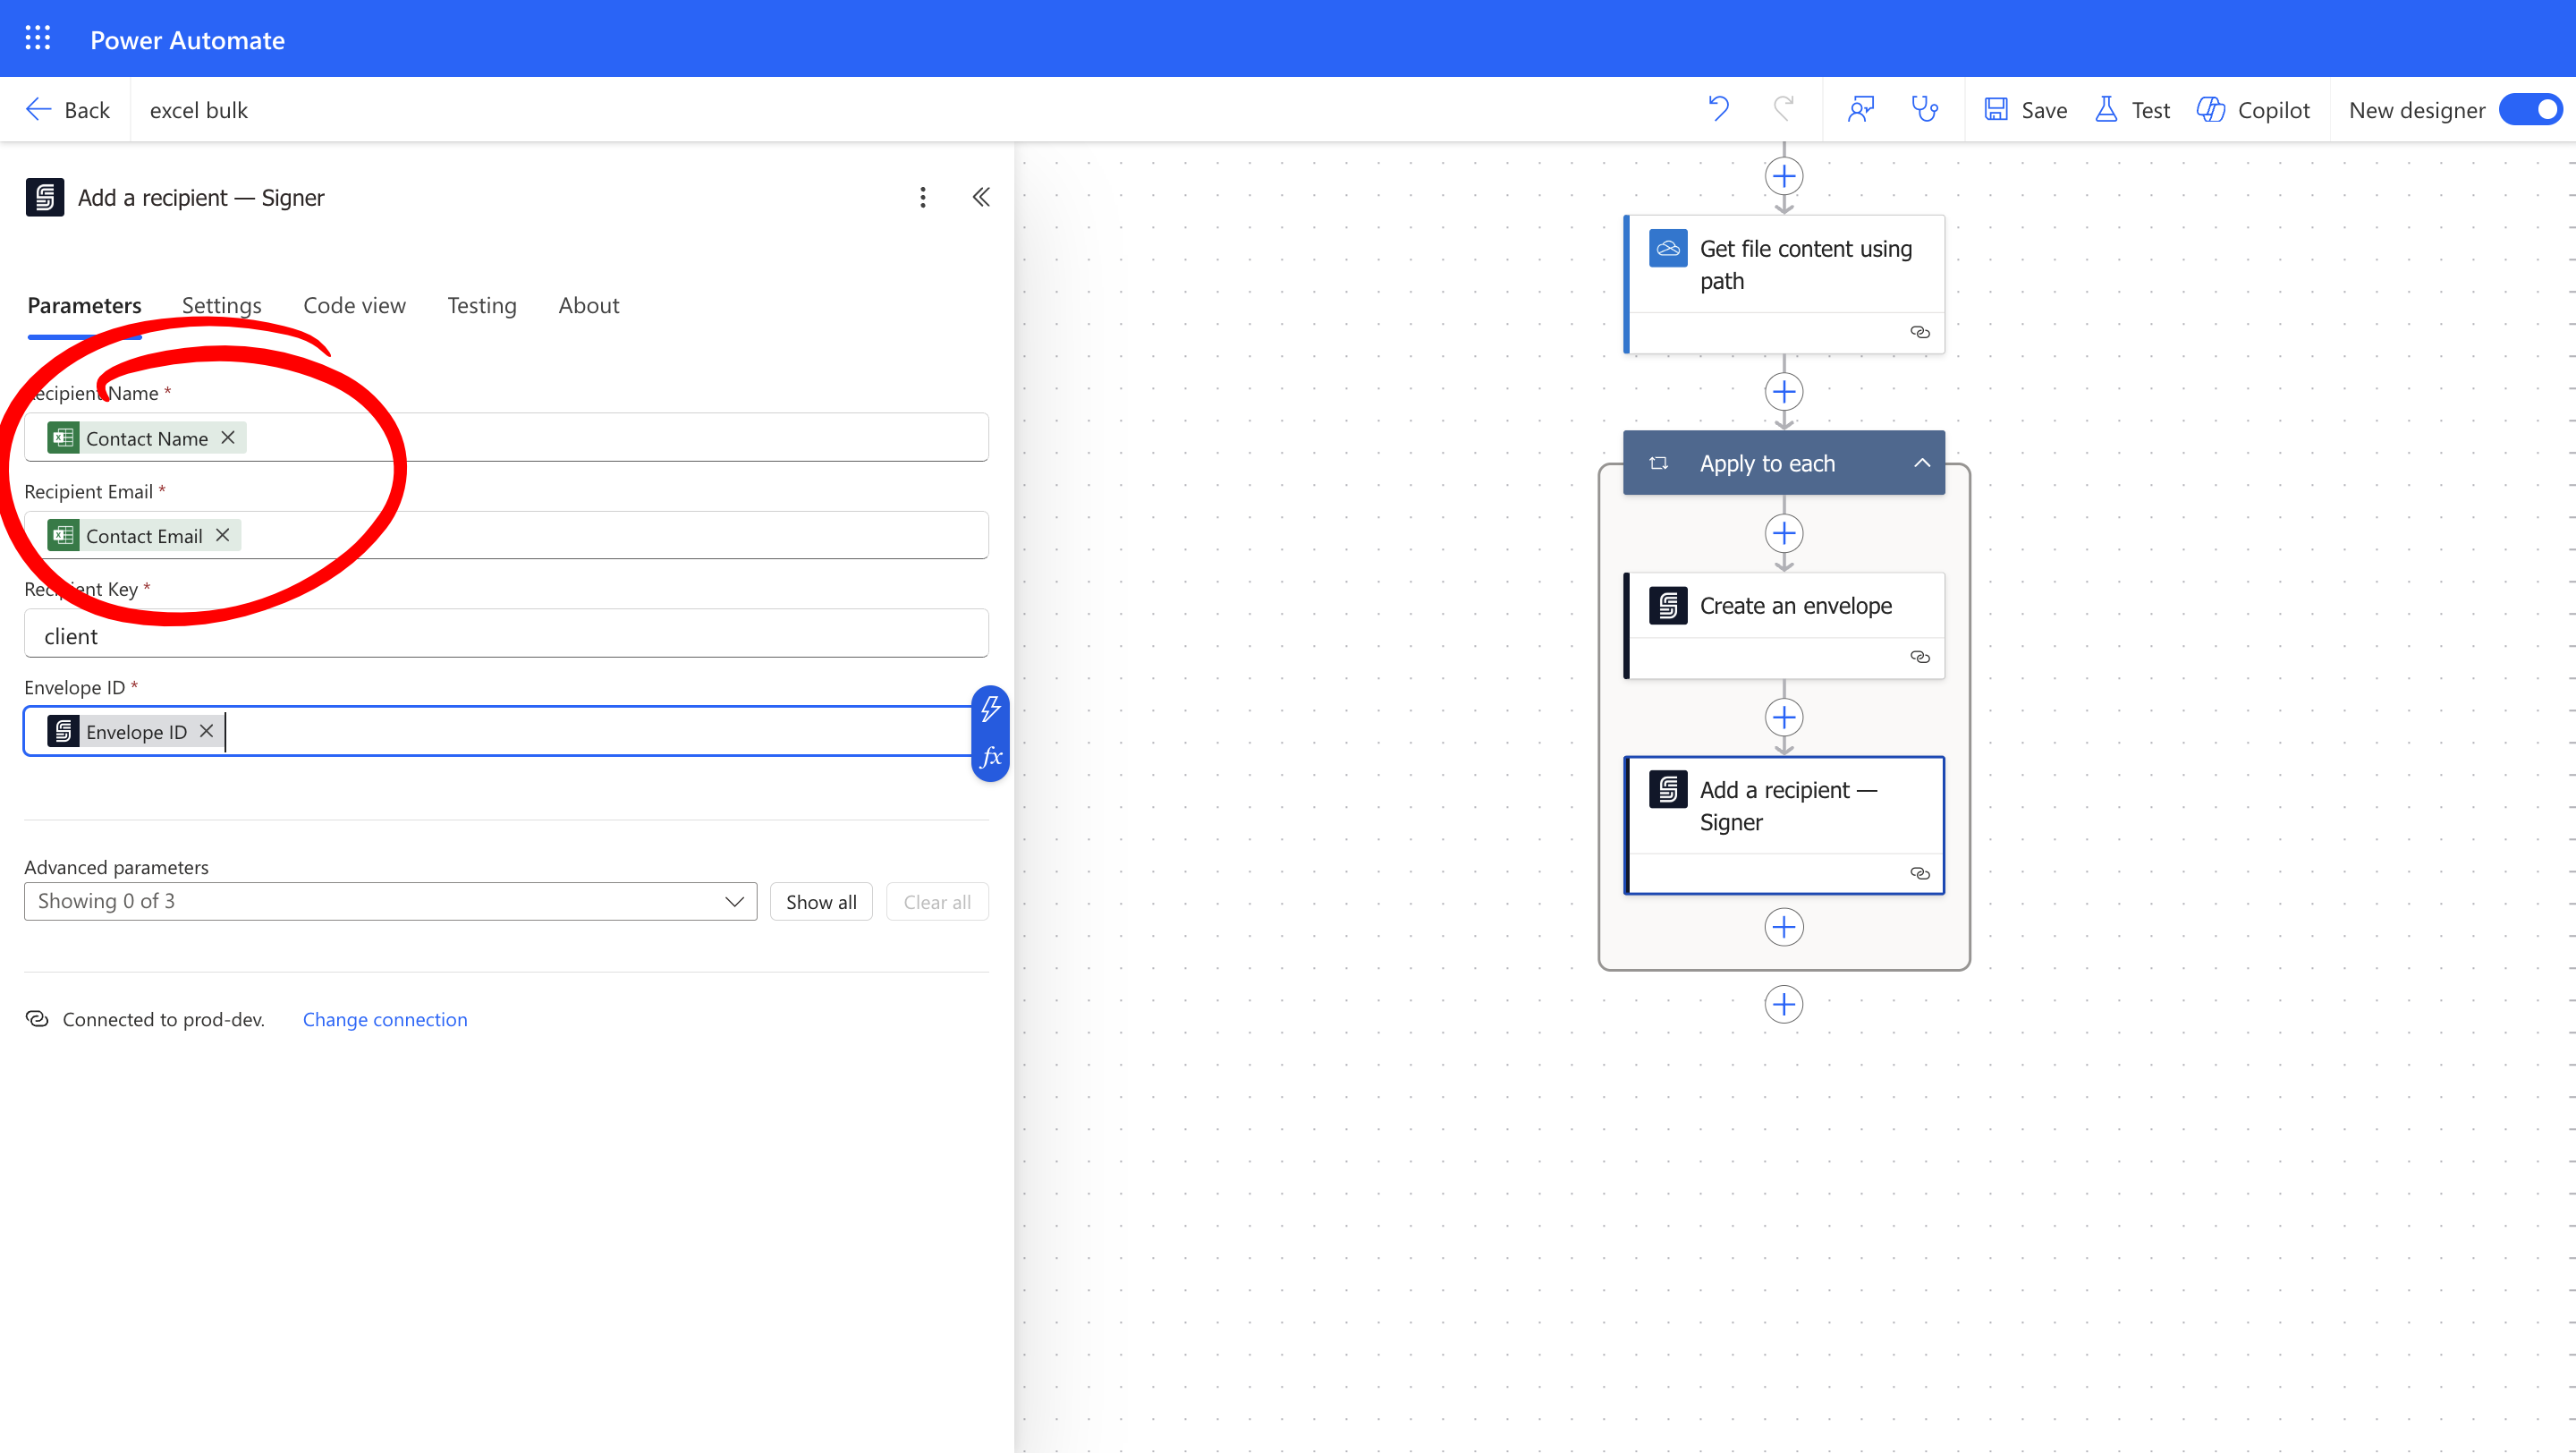Open the app launcher waffle icon
Screen dimensions: 2576x1453
tap(37, 39)
